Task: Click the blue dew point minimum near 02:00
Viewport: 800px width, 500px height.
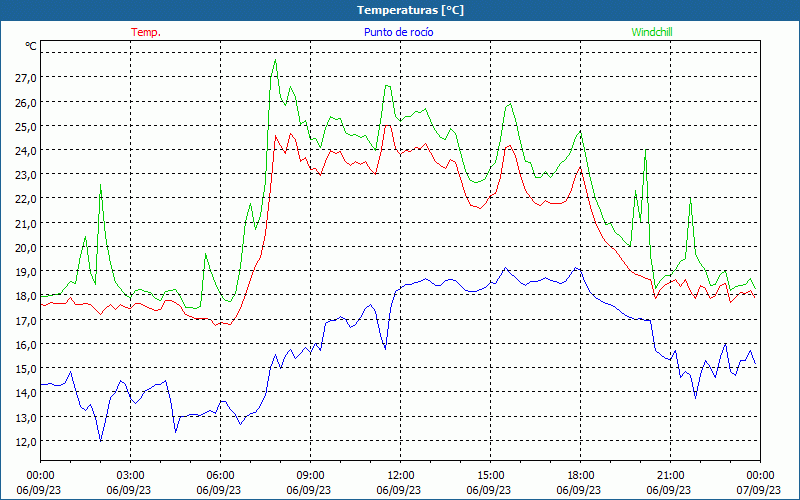Action: pos(101,440)
